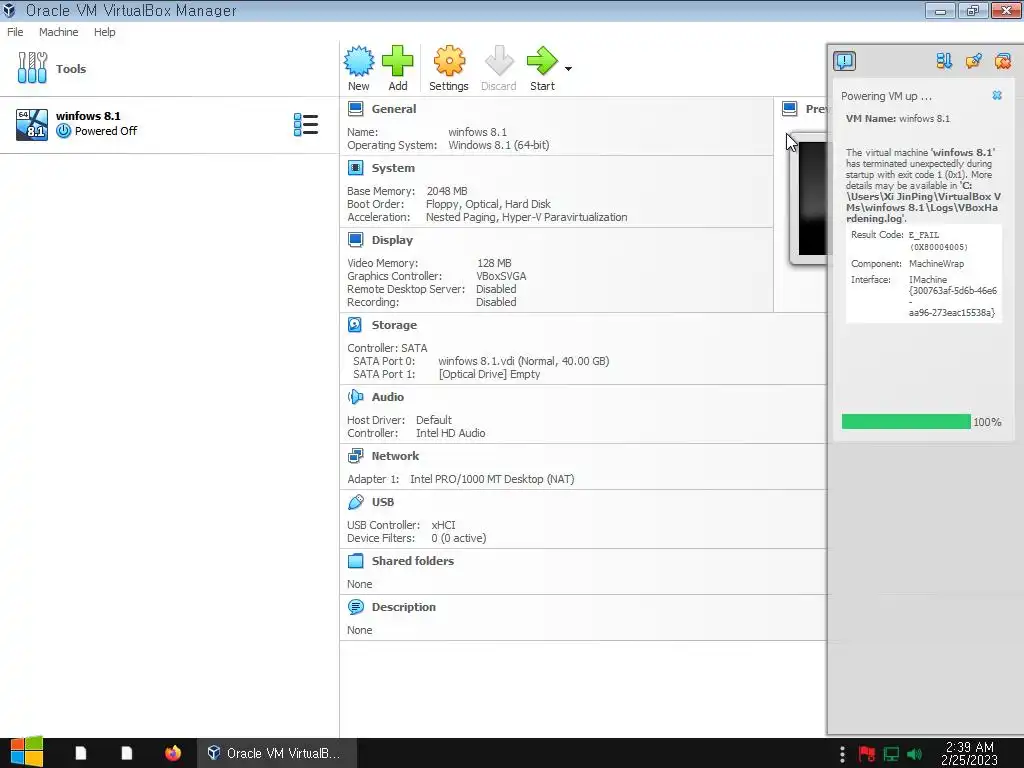Click the Powering VM up progress bar
Viewport: 1024px width, 768px height.
pos(906,422)
